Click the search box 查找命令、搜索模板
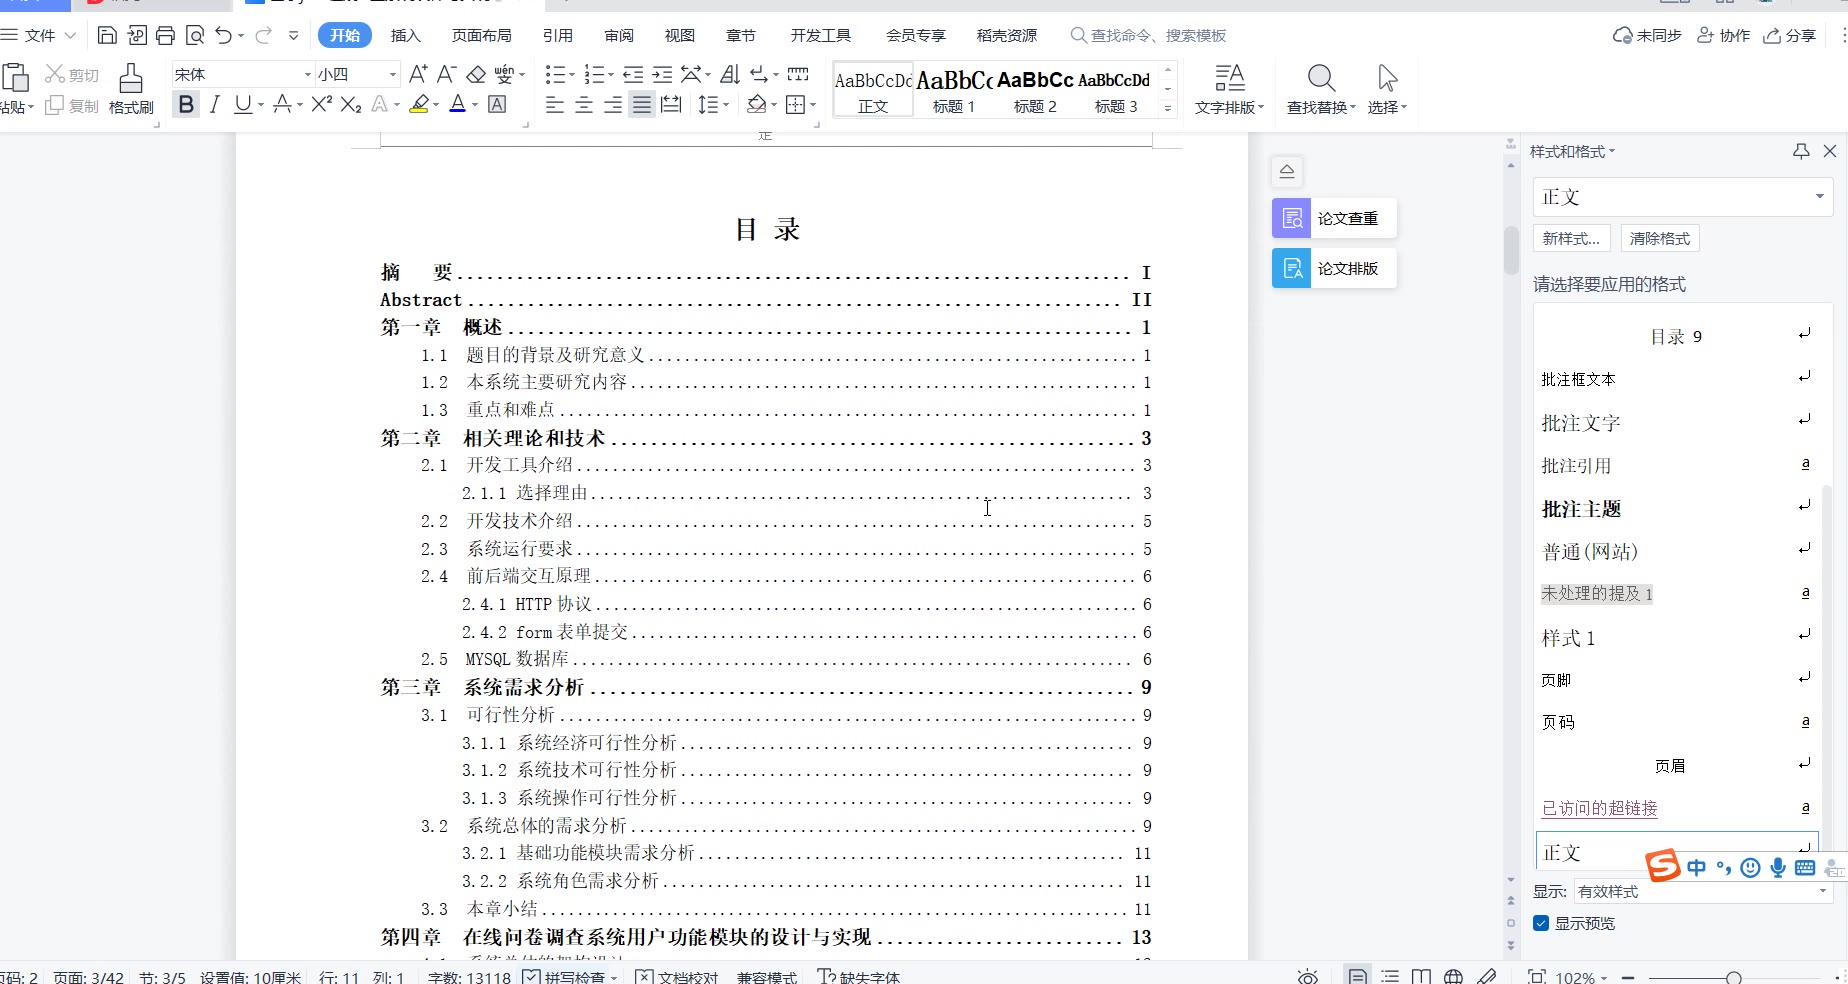 [1148, 36]
